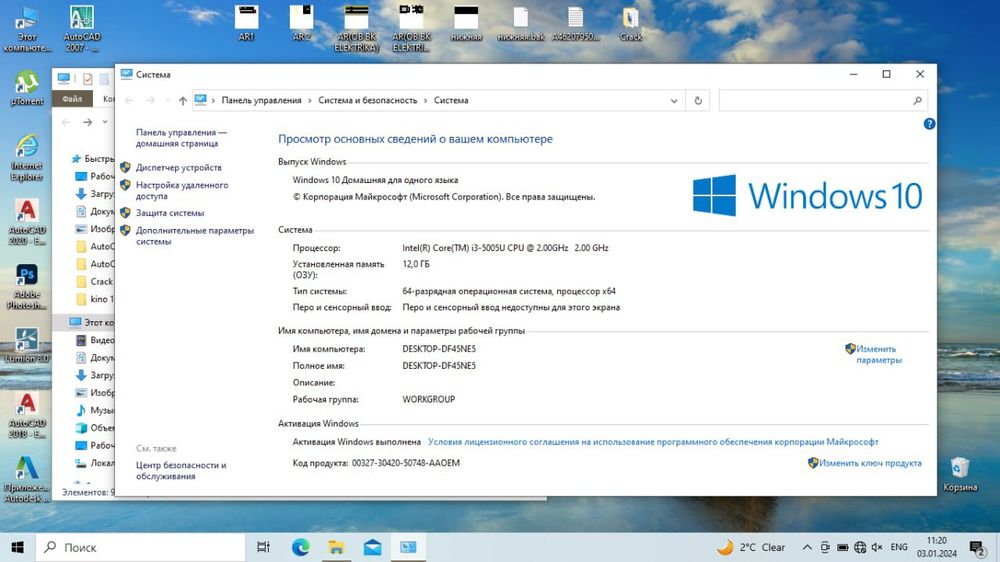This screenshot has height=562, width=1000.
Task: Select нижняя drawing file on desktop
Action: 466,23
